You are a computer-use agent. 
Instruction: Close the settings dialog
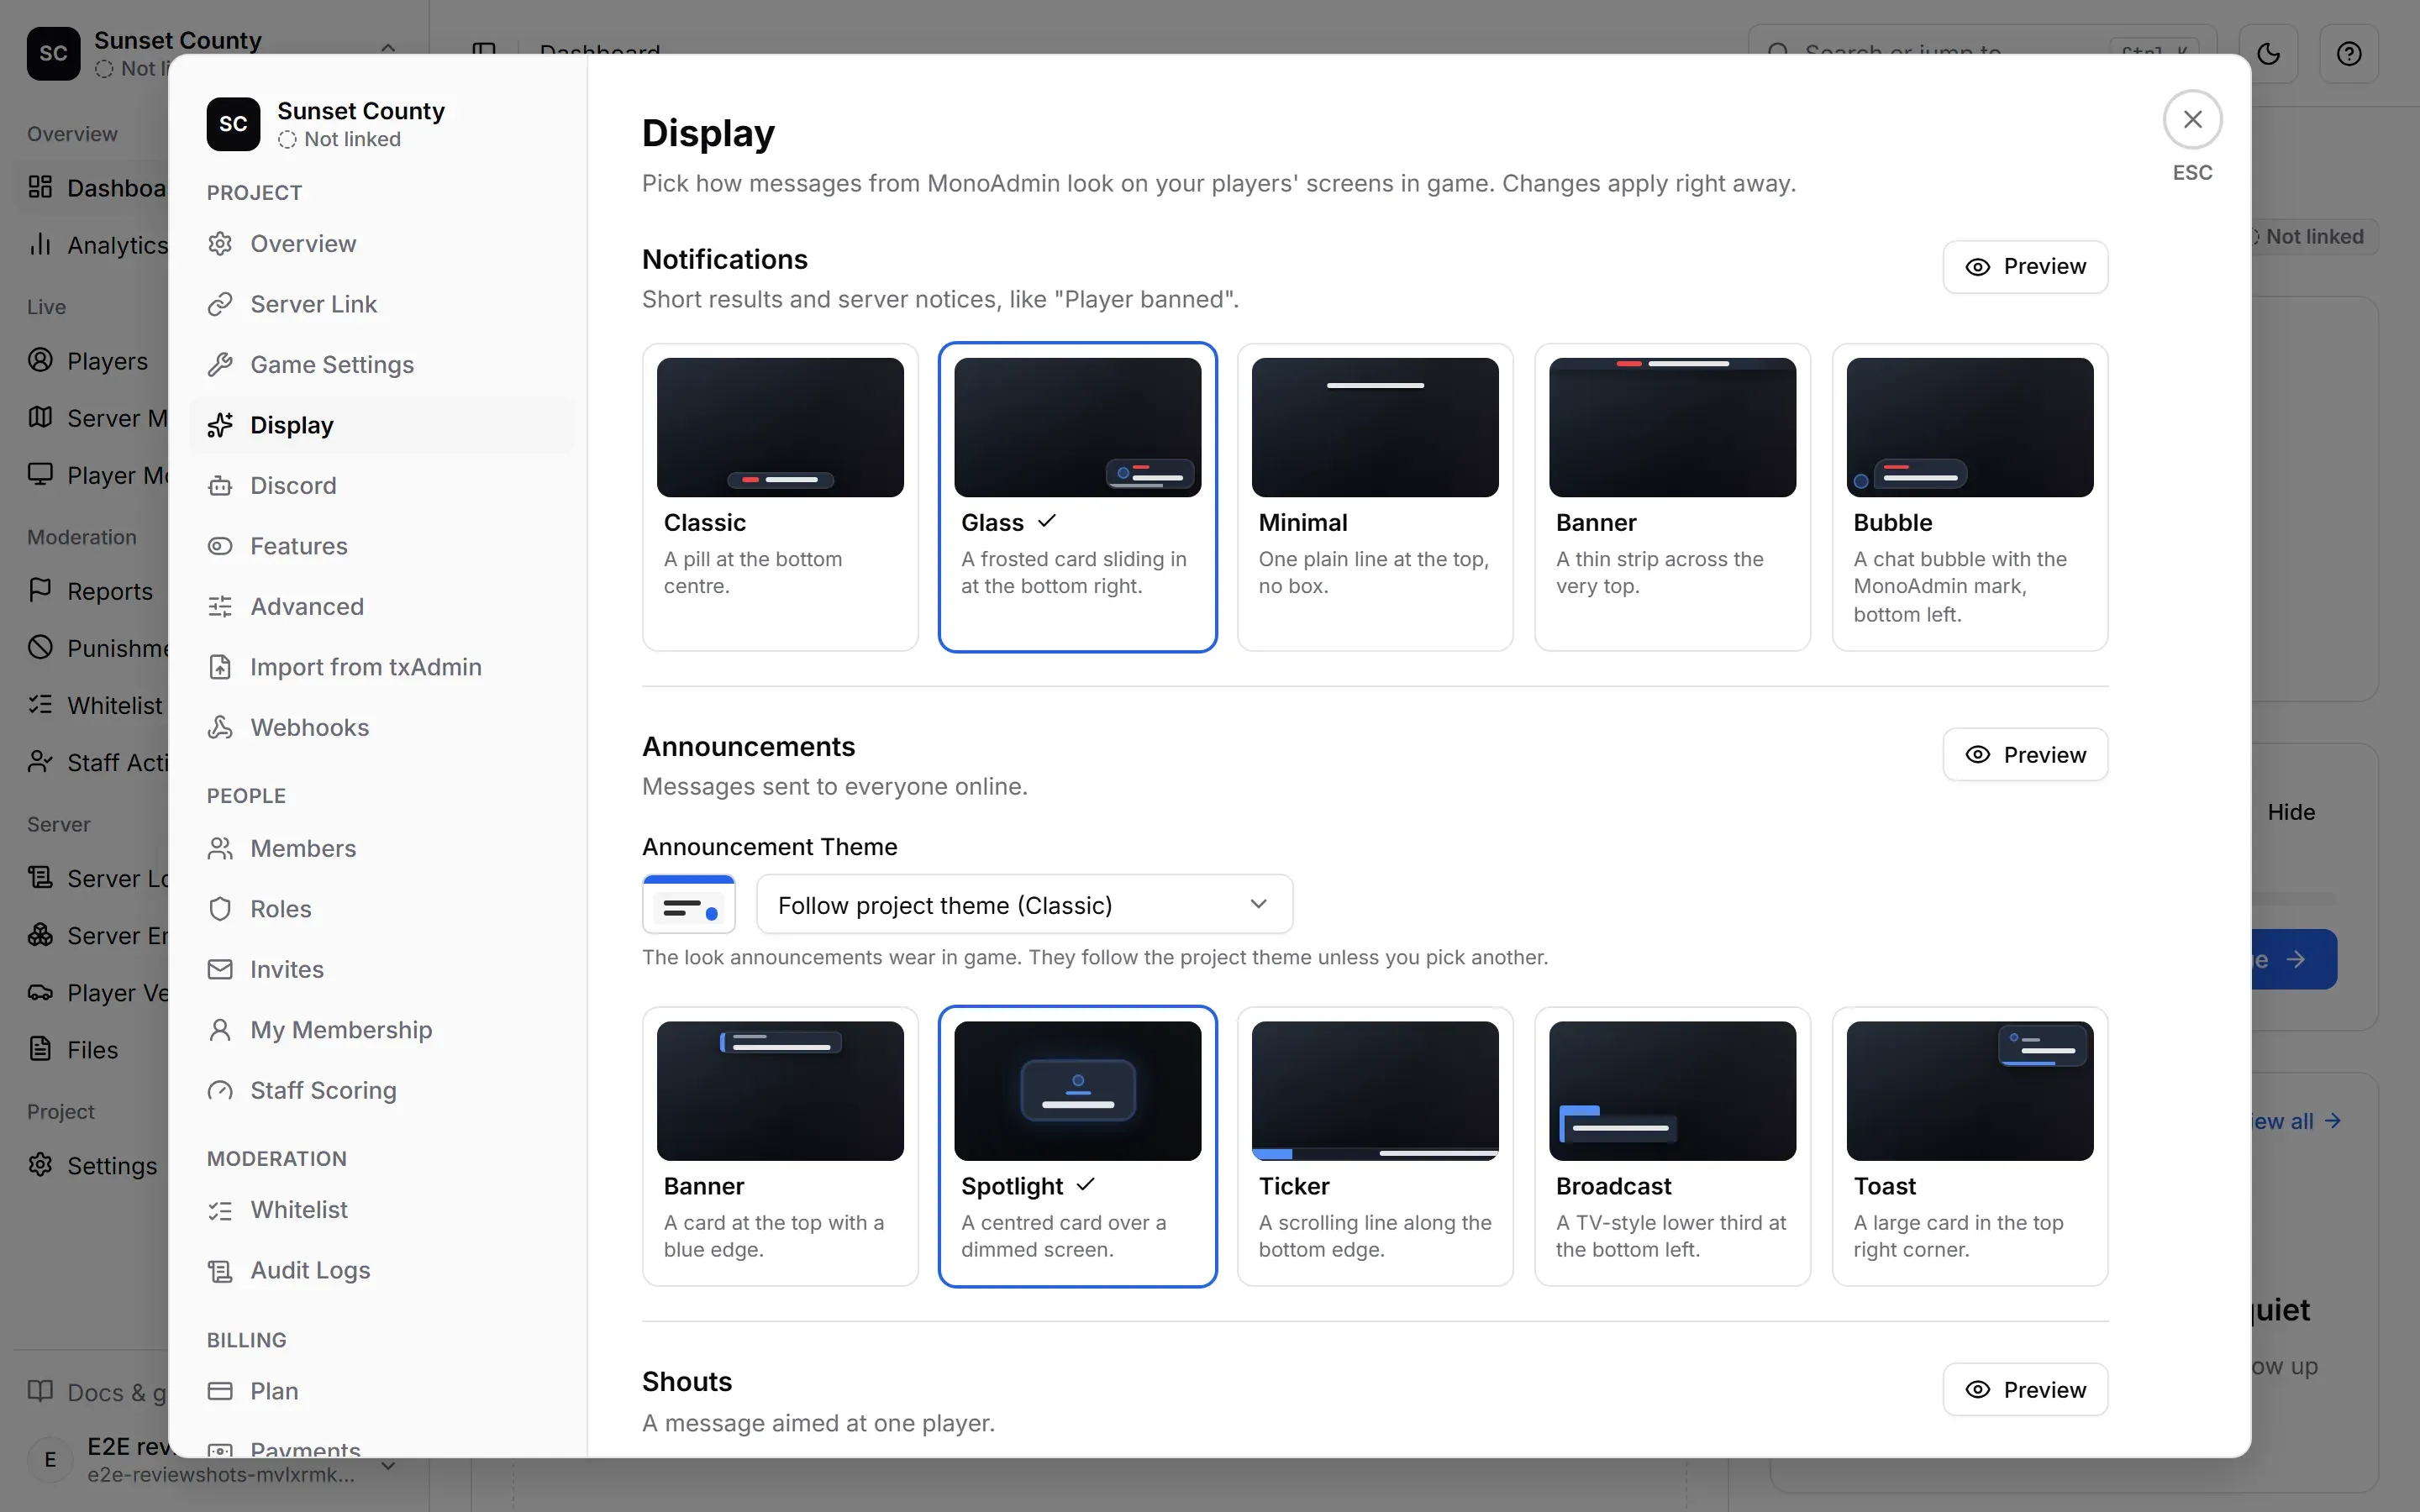2192,119
